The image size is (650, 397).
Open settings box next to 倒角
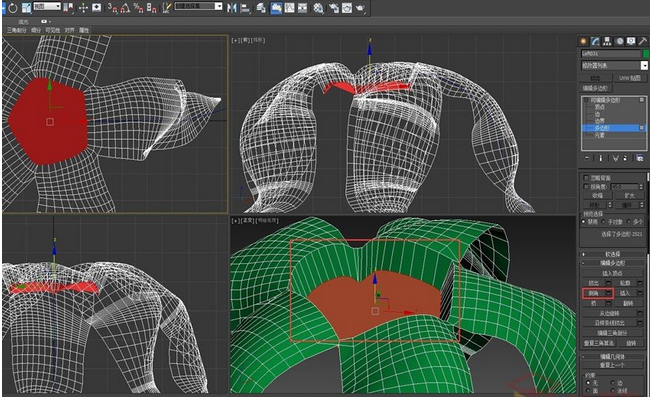point(609,293)
